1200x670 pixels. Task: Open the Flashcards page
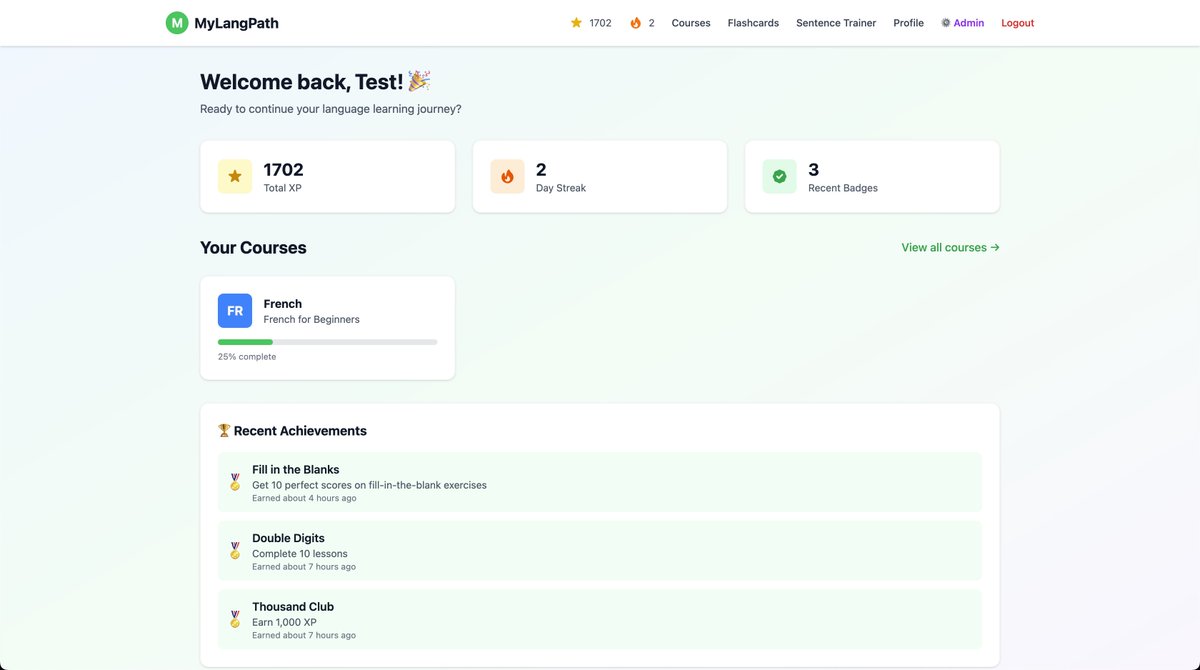[753, 23]
